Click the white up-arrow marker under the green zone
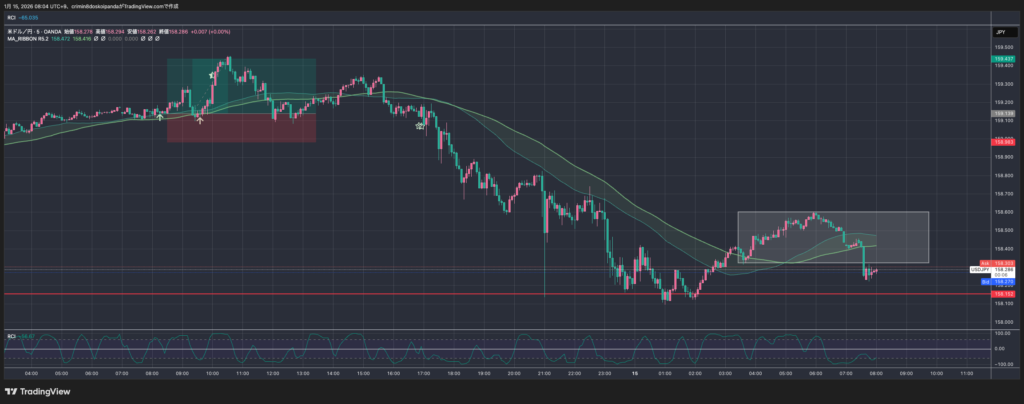This screenshot has width=1024, height=404. pos(200,120)
